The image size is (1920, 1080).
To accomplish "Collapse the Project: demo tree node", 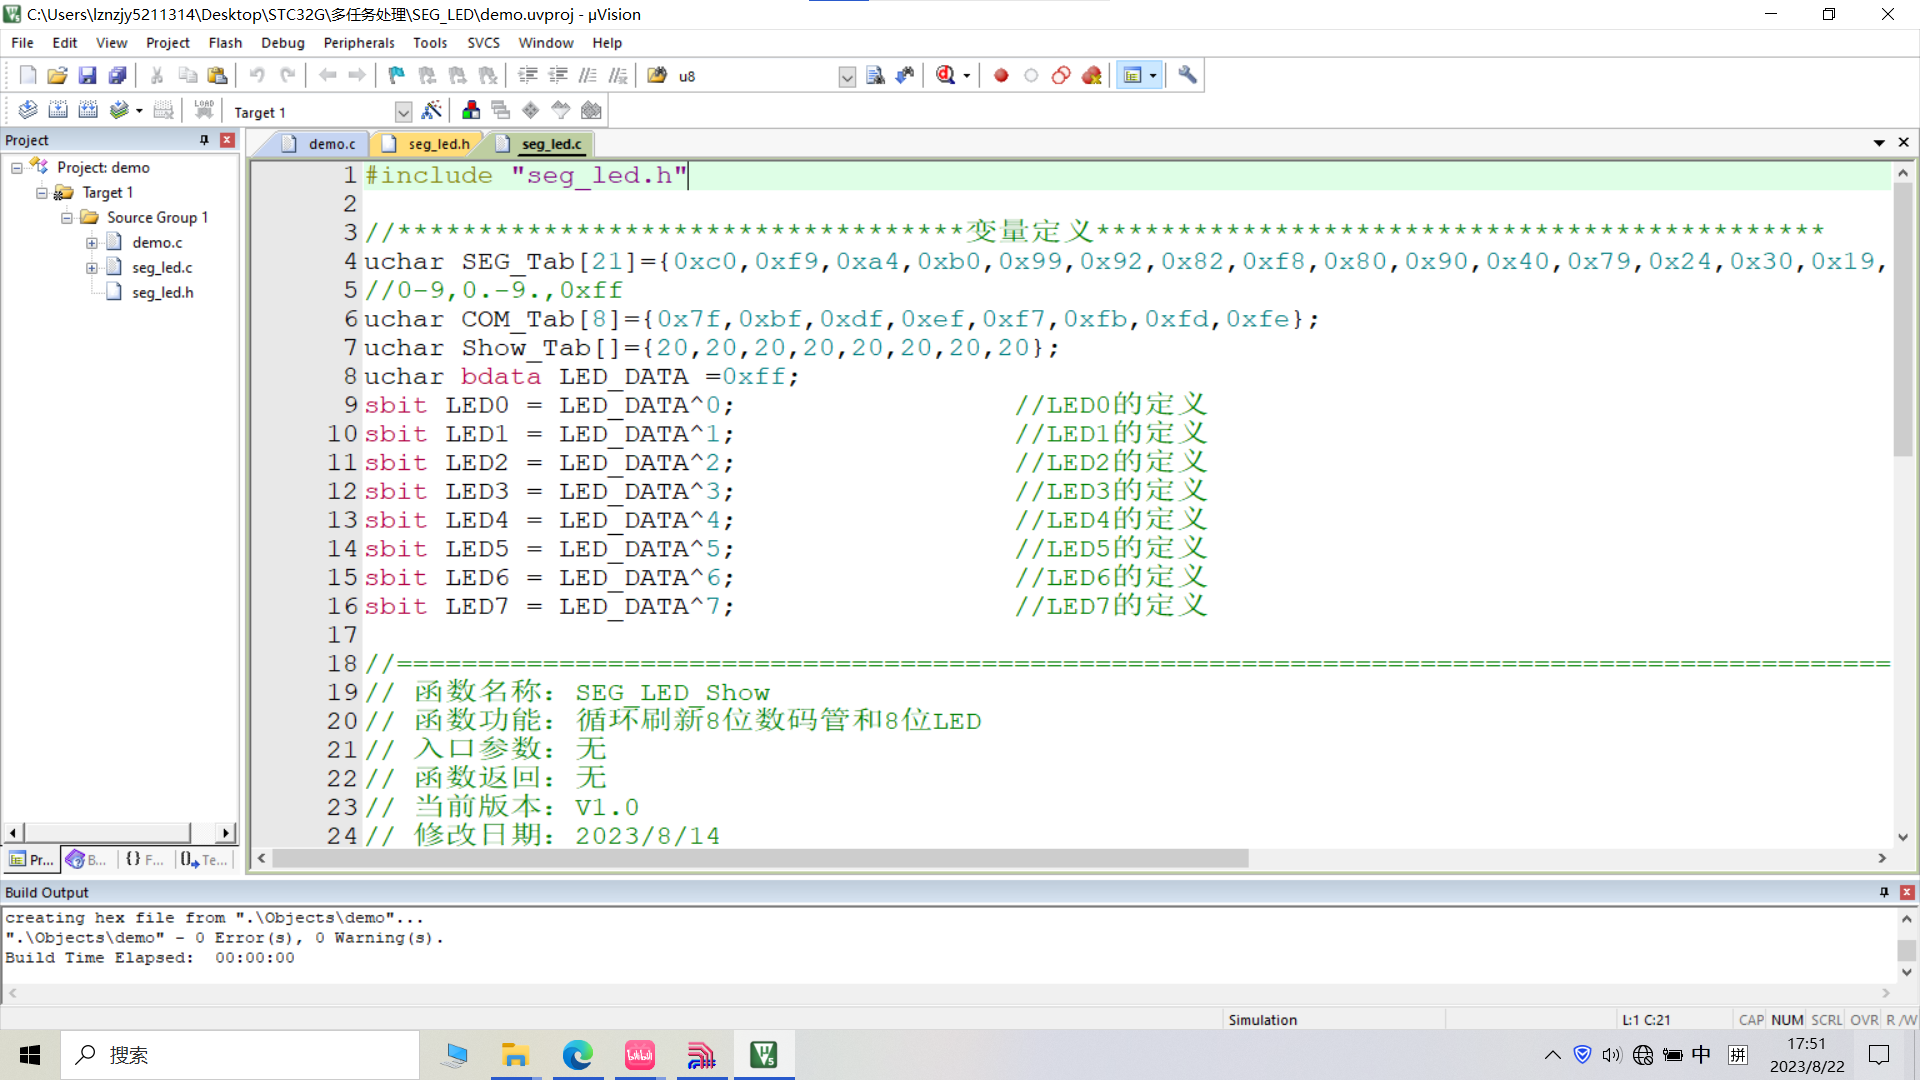I will point(16,168).
